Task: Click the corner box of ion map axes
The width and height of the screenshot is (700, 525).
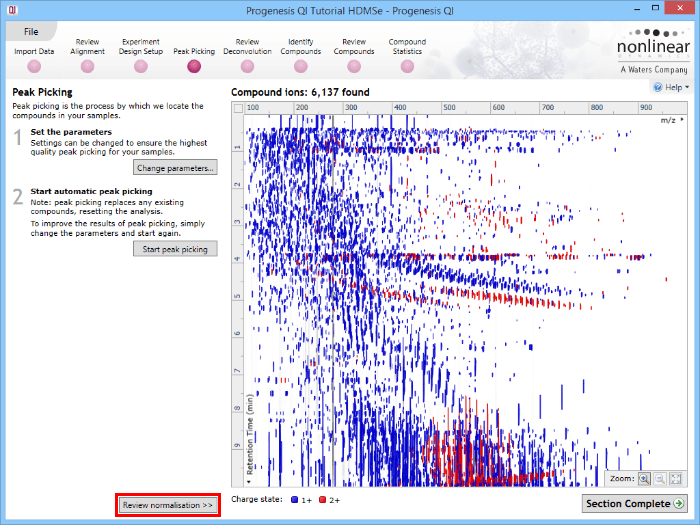Action: pos(238,108)
